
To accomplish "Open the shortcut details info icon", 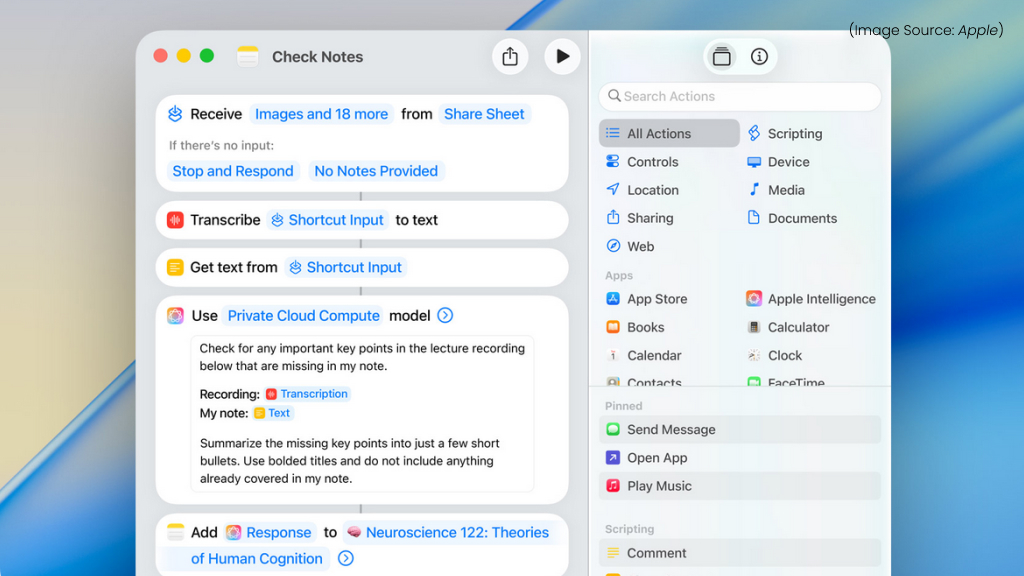I will click(x=759, y=57).
